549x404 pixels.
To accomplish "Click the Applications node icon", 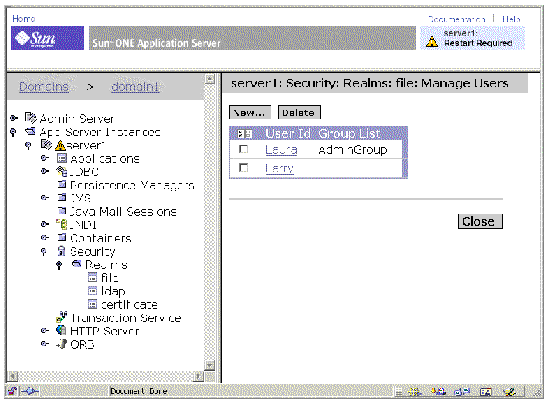I will point(62,158).
